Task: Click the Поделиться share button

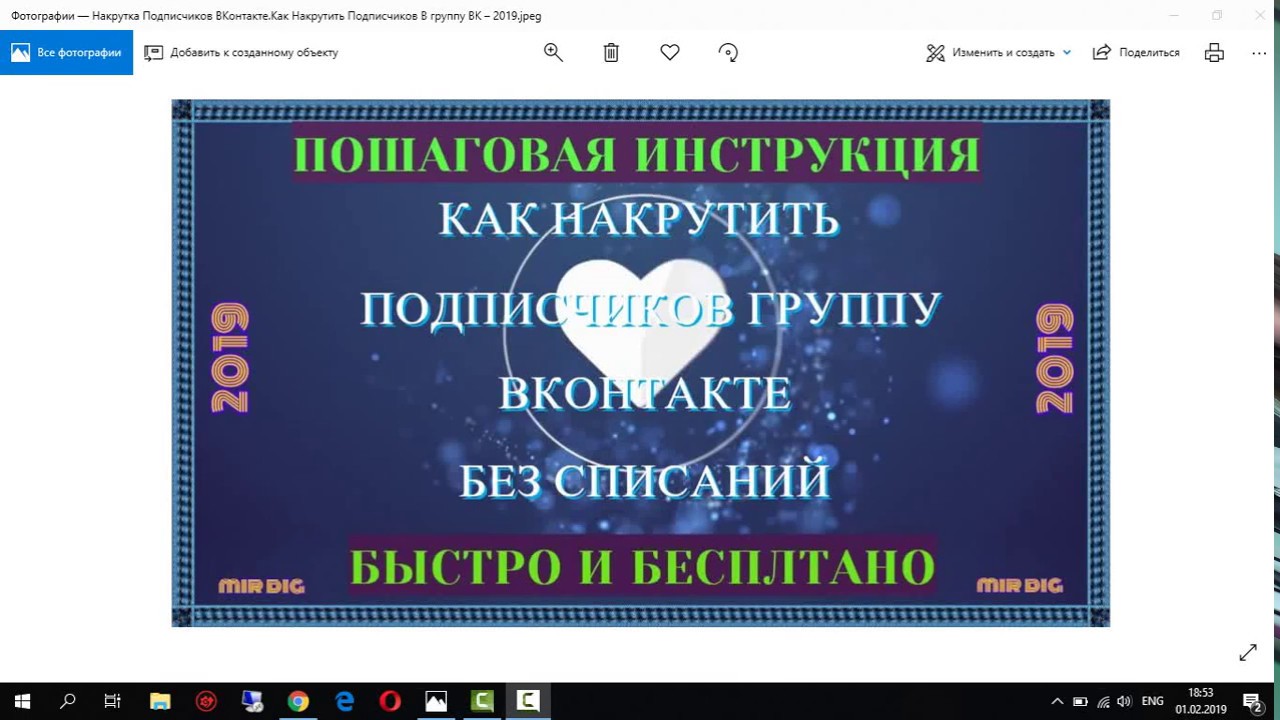Action: coord(1136,53)
